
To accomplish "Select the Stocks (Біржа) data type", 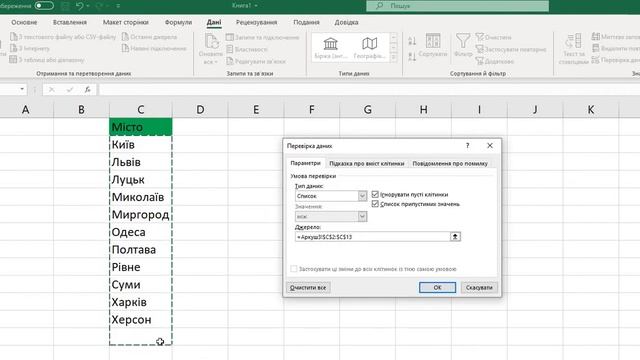I will (x=331, y=48).
